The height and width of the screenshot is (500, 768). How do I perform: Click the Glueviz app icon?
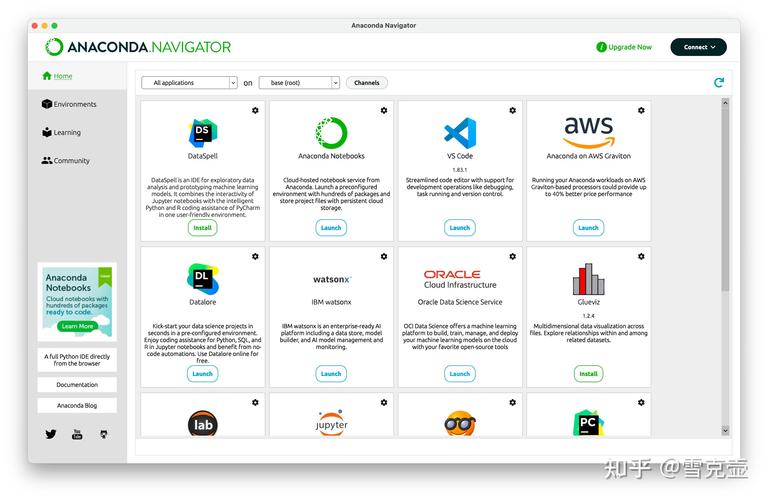click(588, 279)
